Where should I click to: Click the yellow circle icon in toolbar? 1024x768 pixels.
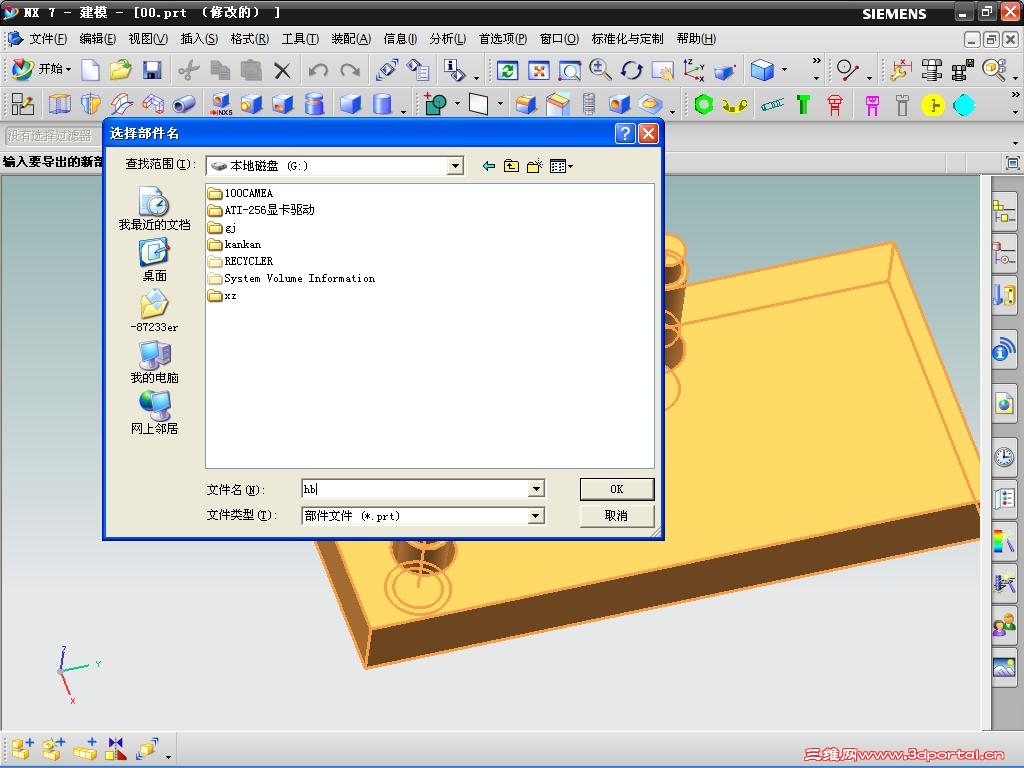click(933, 105)
